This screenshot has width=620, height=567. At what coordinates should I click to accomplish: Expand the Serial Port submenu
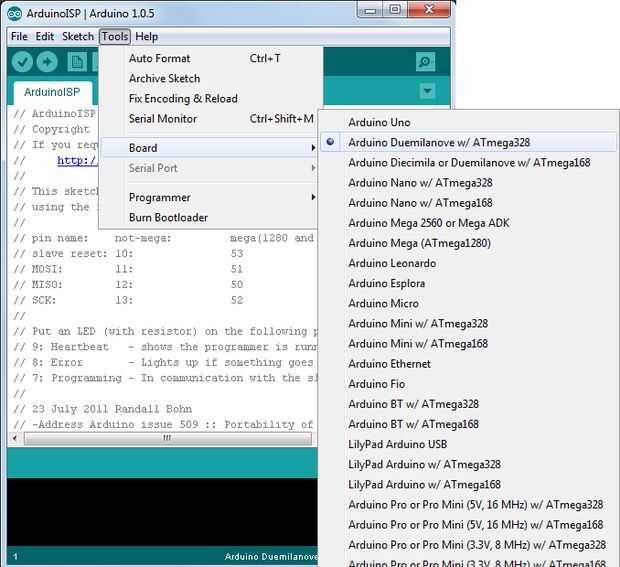pyautogui.click(x=209, y=168)
